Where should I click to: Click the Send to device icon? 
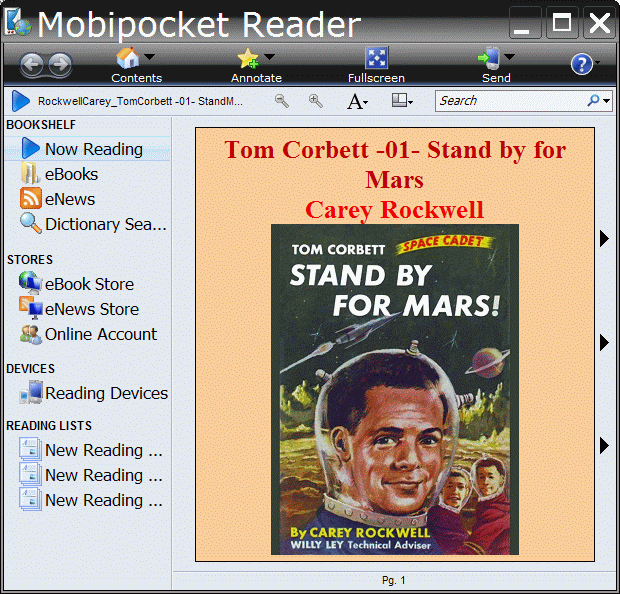click(489, 58)
